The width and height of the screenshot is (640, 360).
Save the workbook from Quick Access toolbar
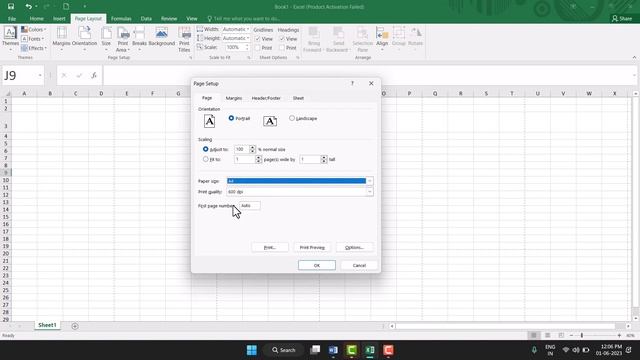11,7
